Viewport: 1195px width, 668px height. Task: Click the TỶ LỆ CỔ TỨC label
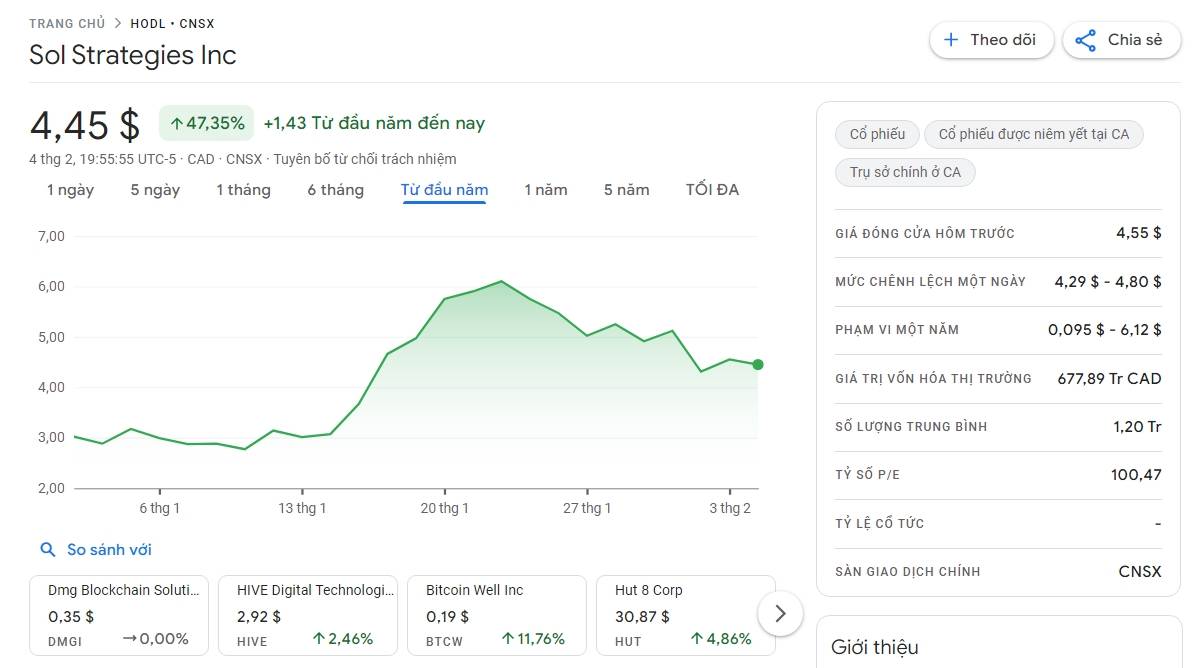(879, 523)
